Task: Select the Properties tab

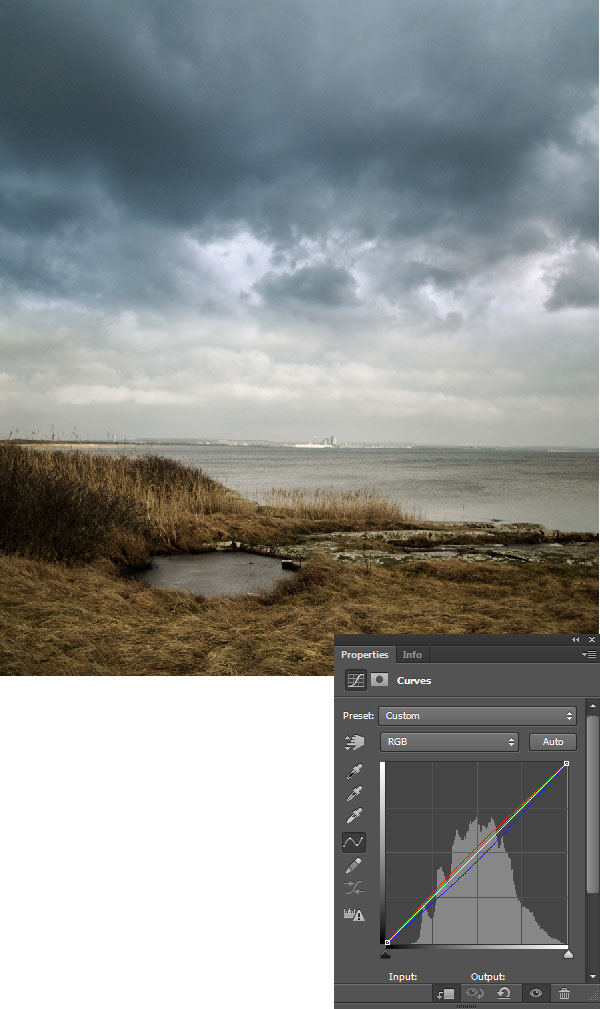Action: 364,654
